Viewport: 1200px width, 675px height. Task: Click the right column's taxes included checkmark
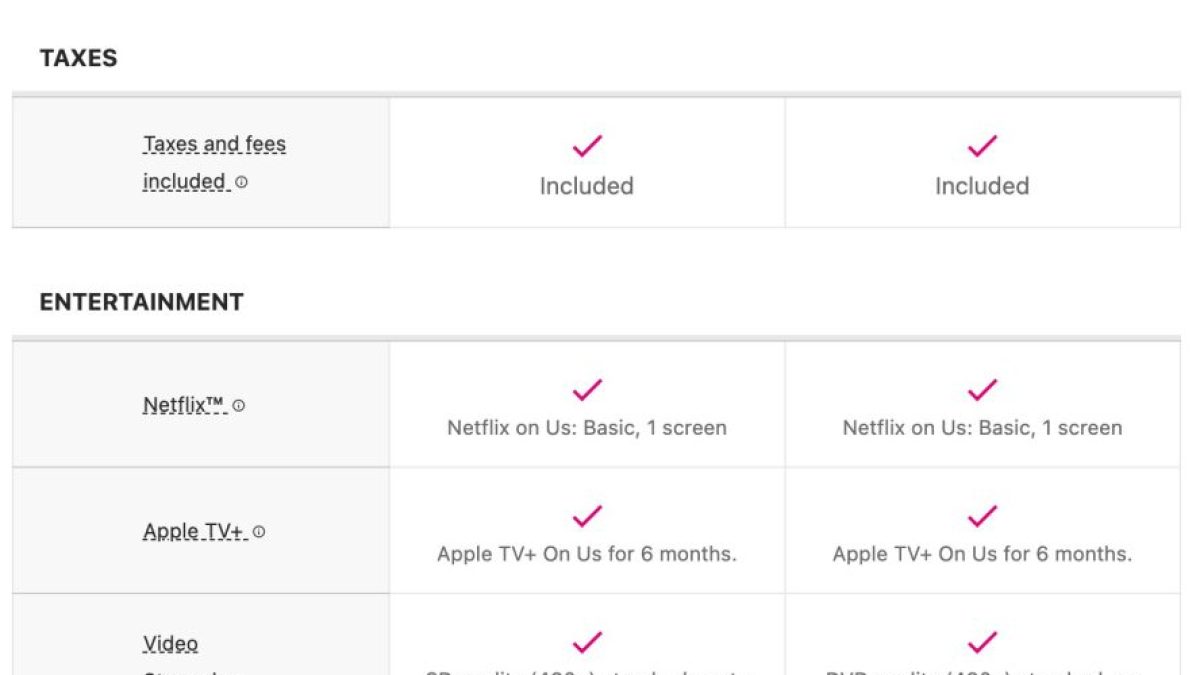click(x=982, y=146)
